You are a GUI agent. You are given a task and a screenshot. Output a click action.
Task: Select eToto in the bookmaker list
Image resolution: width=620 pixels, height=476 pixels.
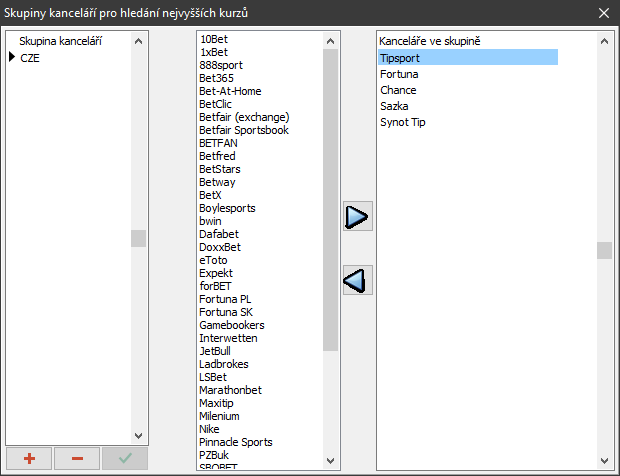213,260
